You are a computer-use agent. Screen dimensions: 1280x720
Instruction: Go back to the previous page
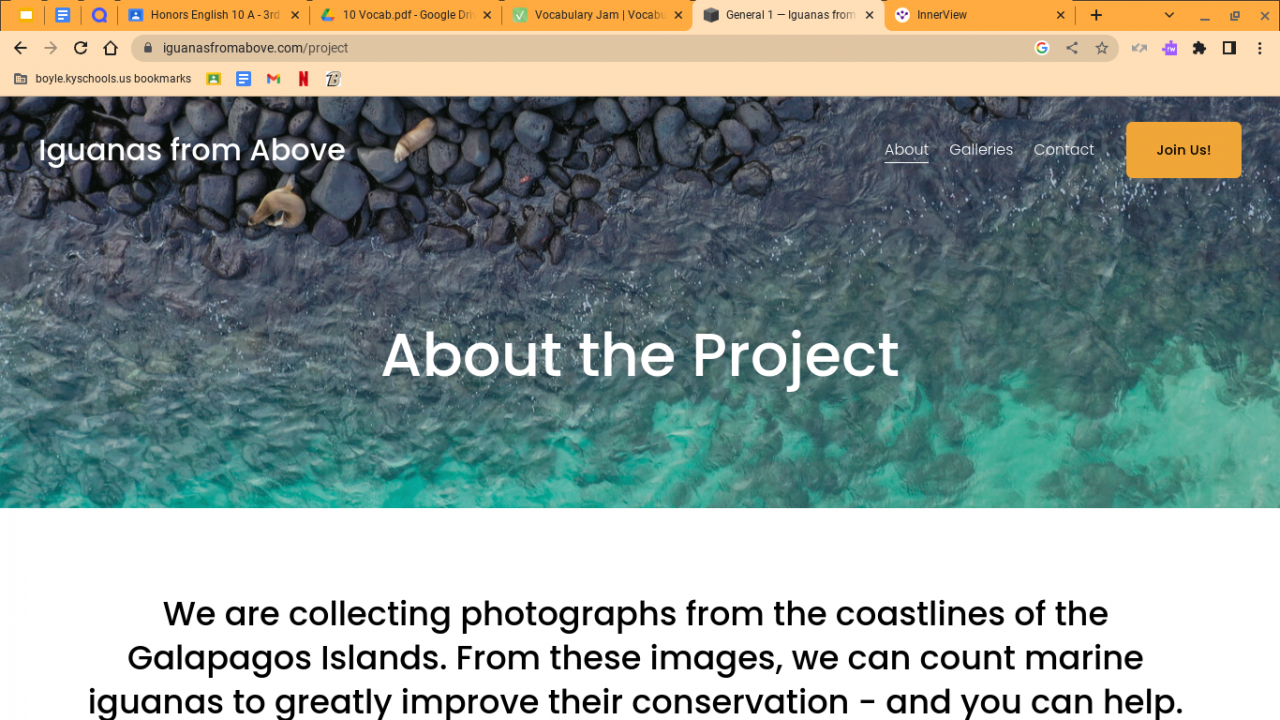[x=20, y=48]
